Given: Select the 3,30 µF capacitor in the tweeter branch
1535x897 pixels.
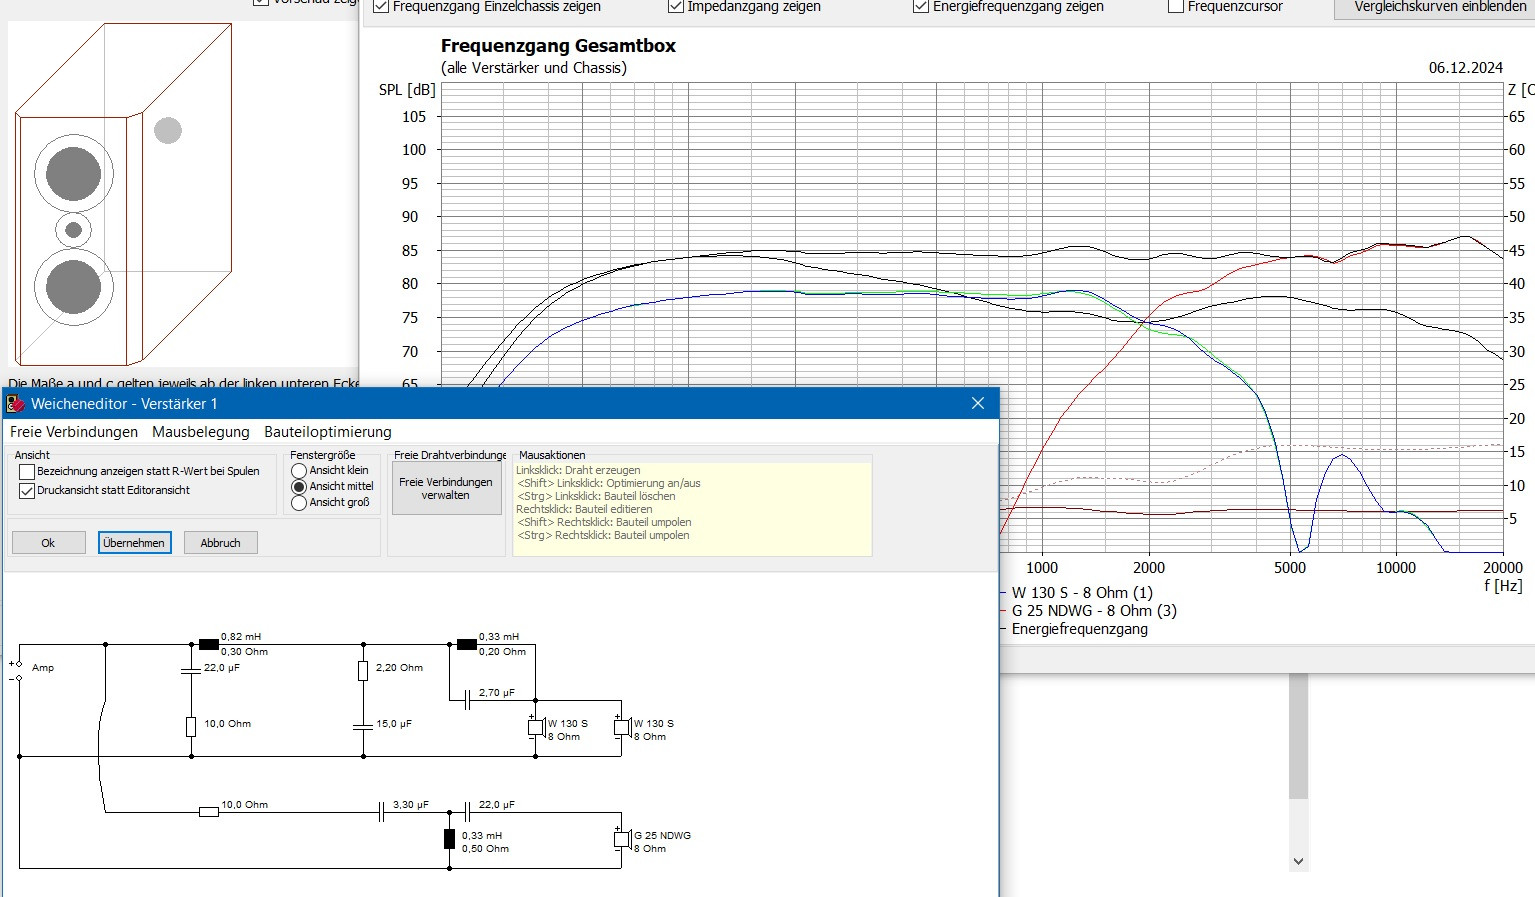Looking at the screenshot, I should pyautogui.click(x=381, y=812).
